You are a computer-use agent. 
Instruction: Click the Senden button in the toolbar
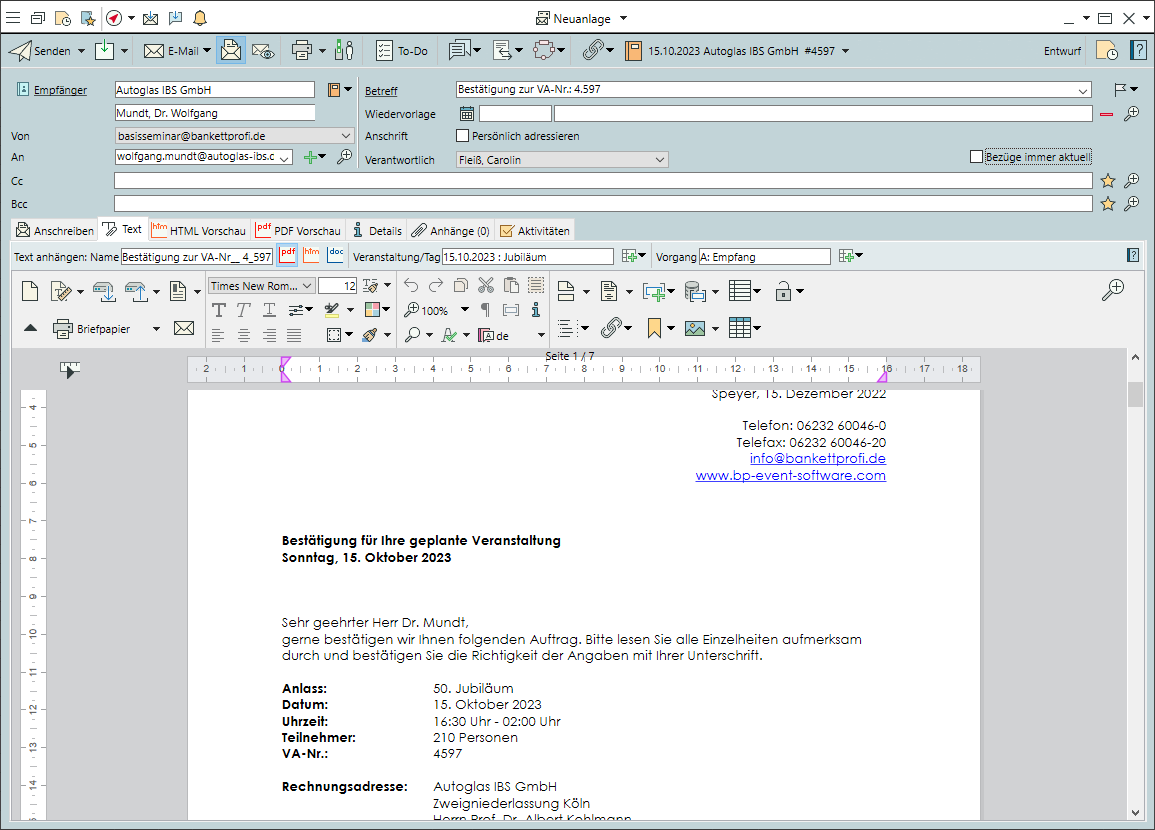tap(40, 51)
